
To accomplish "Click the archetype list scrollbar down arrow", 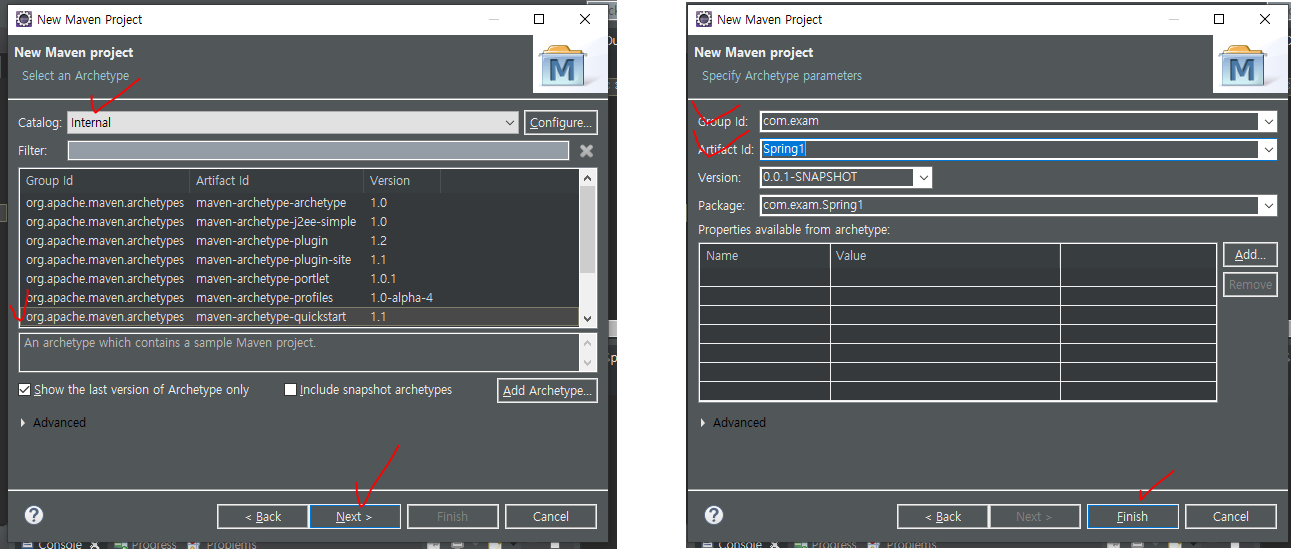I will [587, 317].
